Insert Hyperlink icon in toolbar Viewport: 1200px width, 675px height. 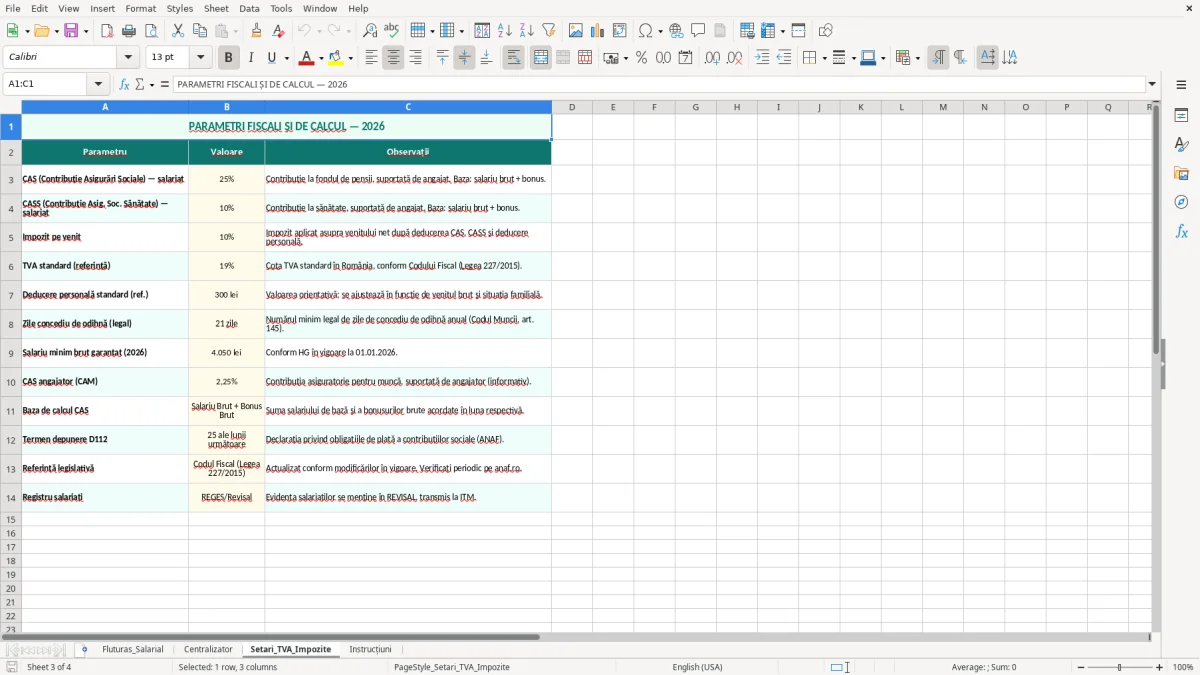pyautogui.click(x=676, y=31)
